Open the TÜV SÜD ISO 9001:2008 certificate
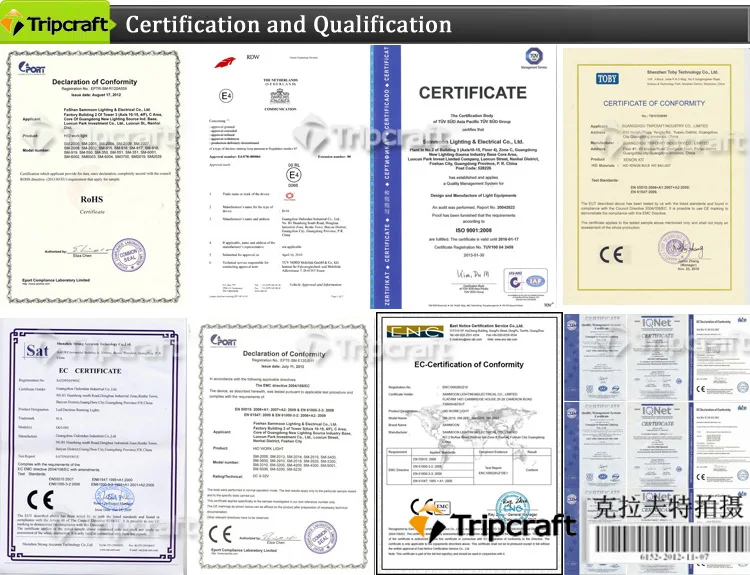750x575 pixels. pyautogui.click(x=463, y=177)
